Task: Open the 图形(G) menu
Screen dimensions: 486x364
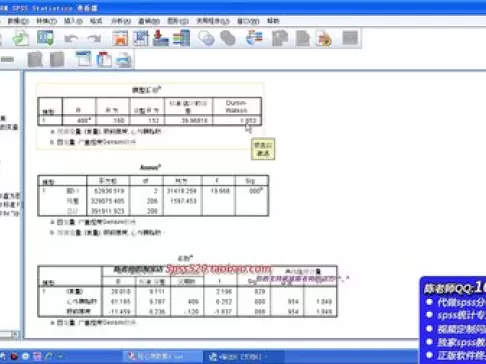Action: (178, 21)
